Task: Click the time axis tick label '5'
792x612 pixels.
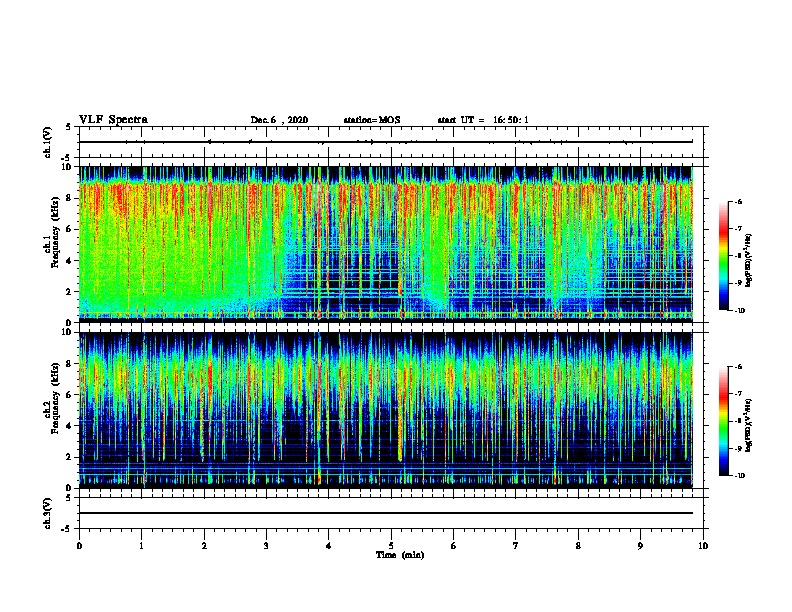Action: coord(391,545)
